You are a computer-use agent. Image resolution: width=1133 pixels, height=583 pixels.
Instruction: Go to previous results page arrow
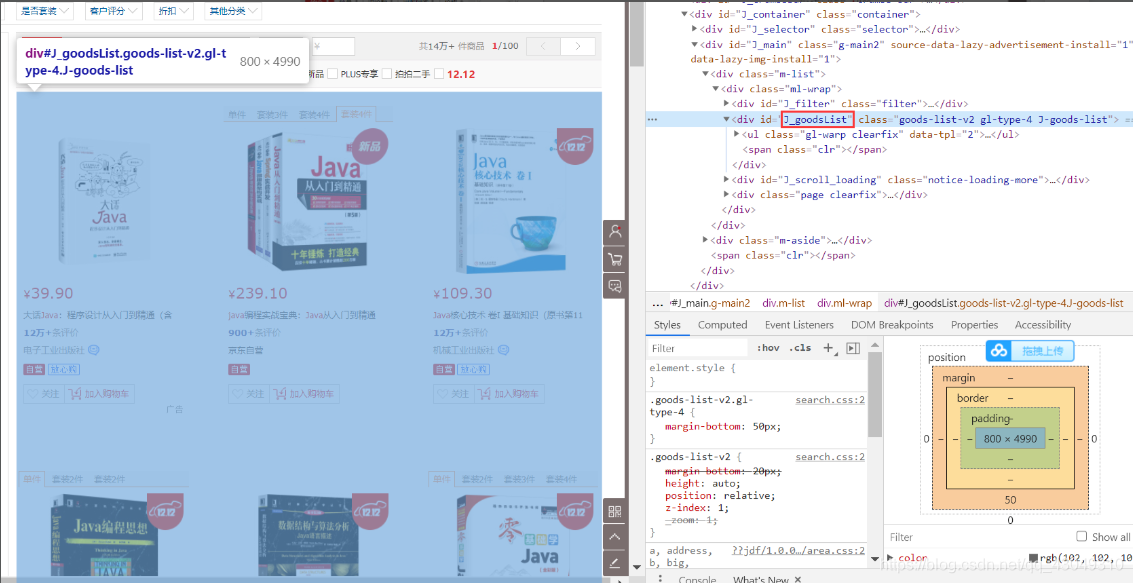point(543,46)
